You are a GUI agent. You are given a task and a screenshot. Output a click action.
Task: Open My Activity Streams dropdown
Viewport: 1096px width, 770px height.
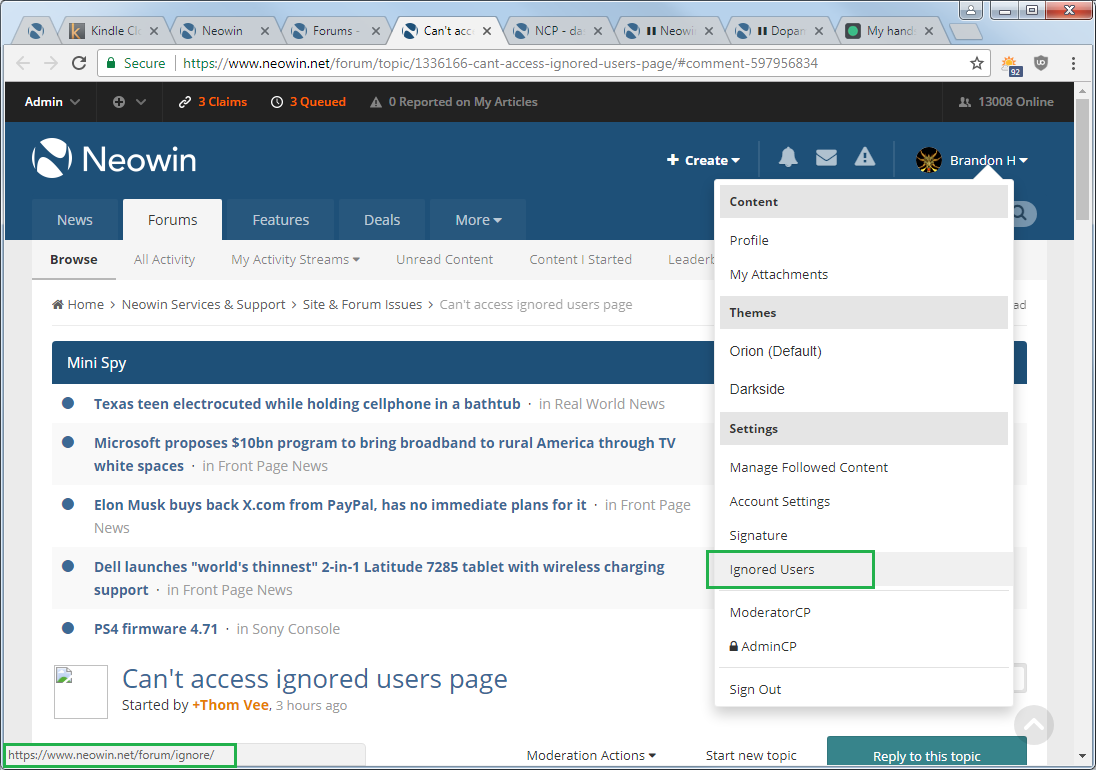pos(296,259)
